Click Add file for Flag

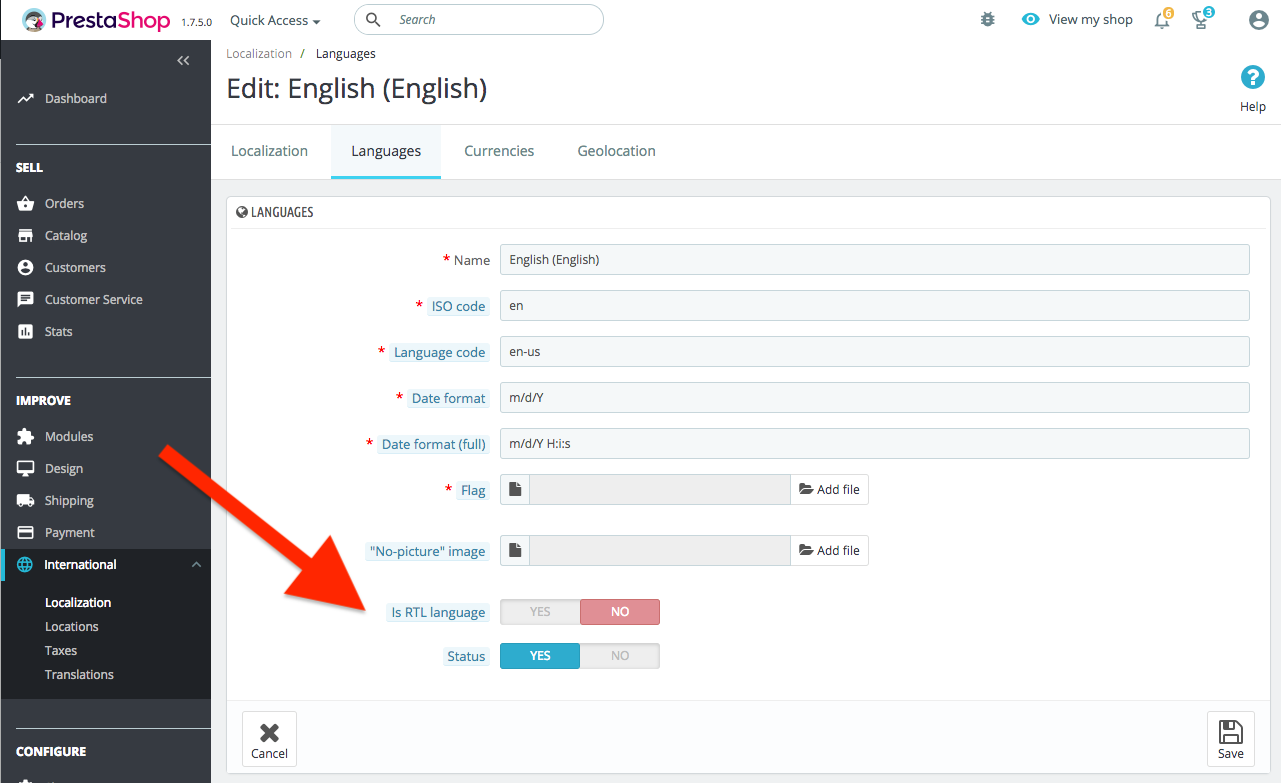(x=829, y=490)
